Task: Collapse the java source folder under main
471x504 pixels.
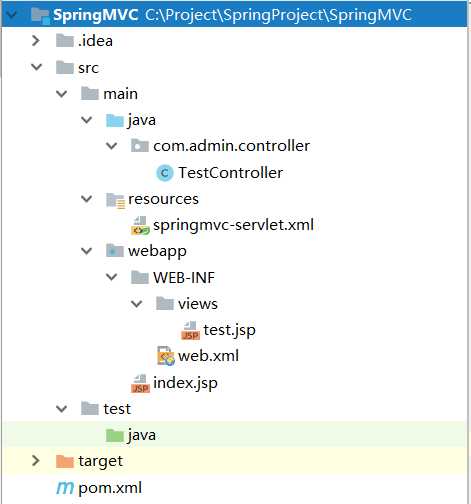Action: click(x=87, y=120)
